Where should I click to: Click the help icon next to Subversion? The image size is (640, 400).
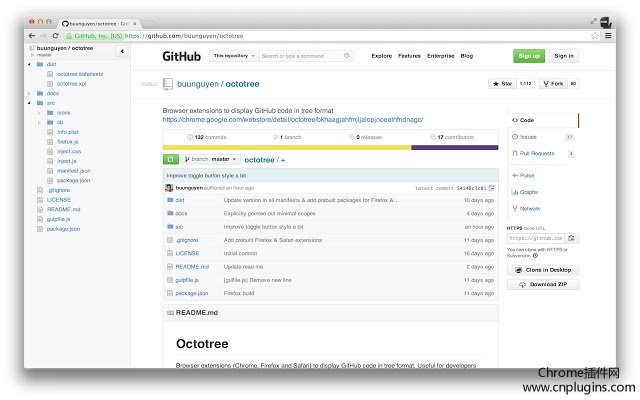(535, 256)
